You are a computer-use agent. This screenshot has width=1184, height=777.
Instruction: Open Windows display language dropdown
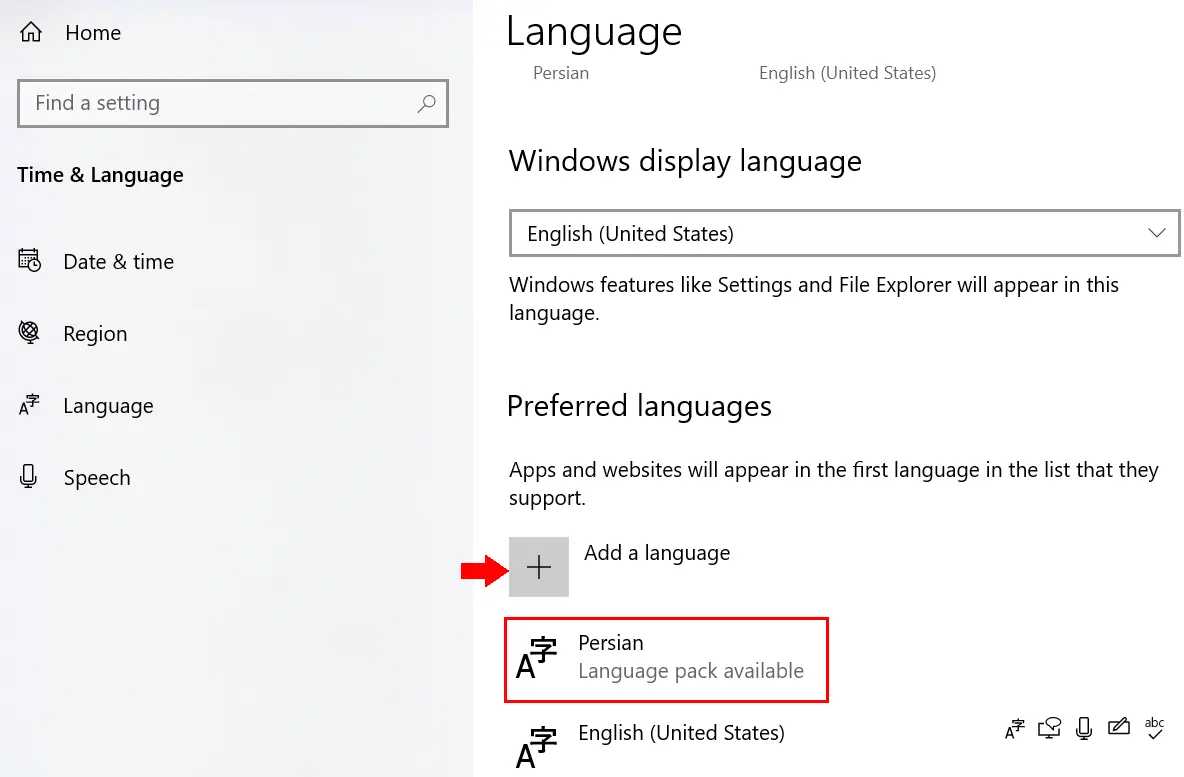[844, 233]
